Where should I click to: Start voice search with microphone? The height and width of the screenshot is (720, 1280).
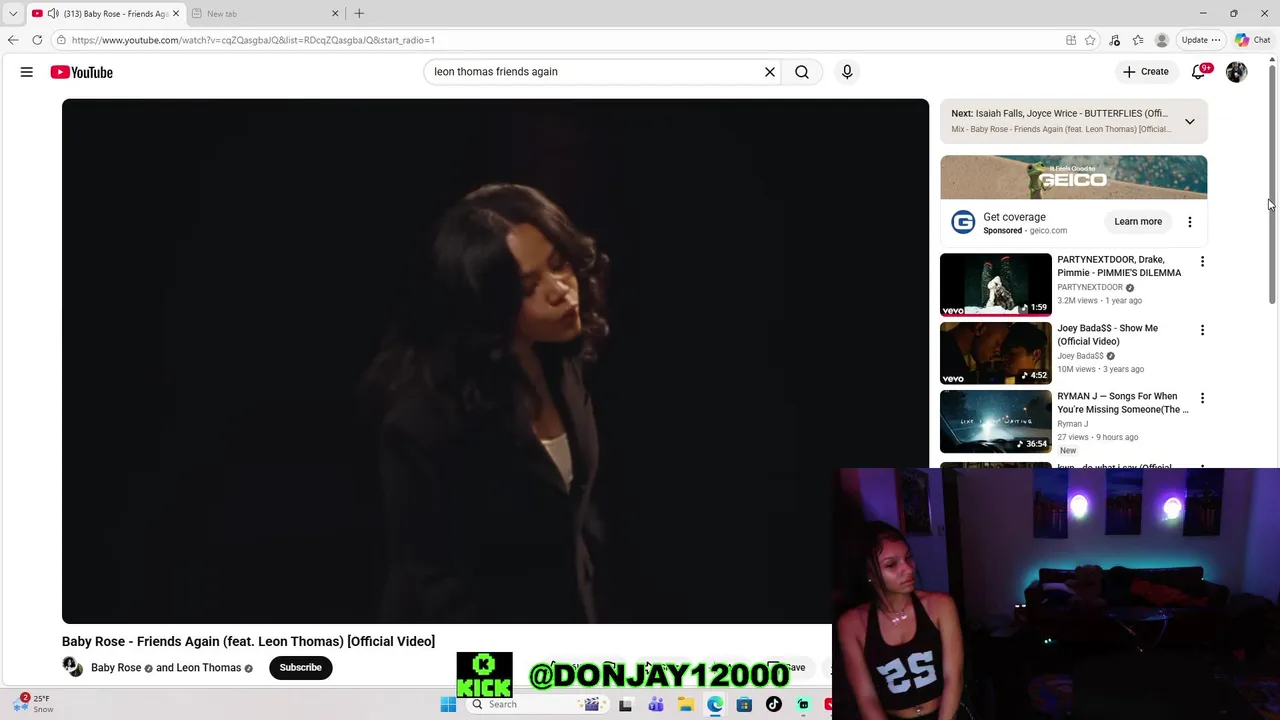coord(847,72)
